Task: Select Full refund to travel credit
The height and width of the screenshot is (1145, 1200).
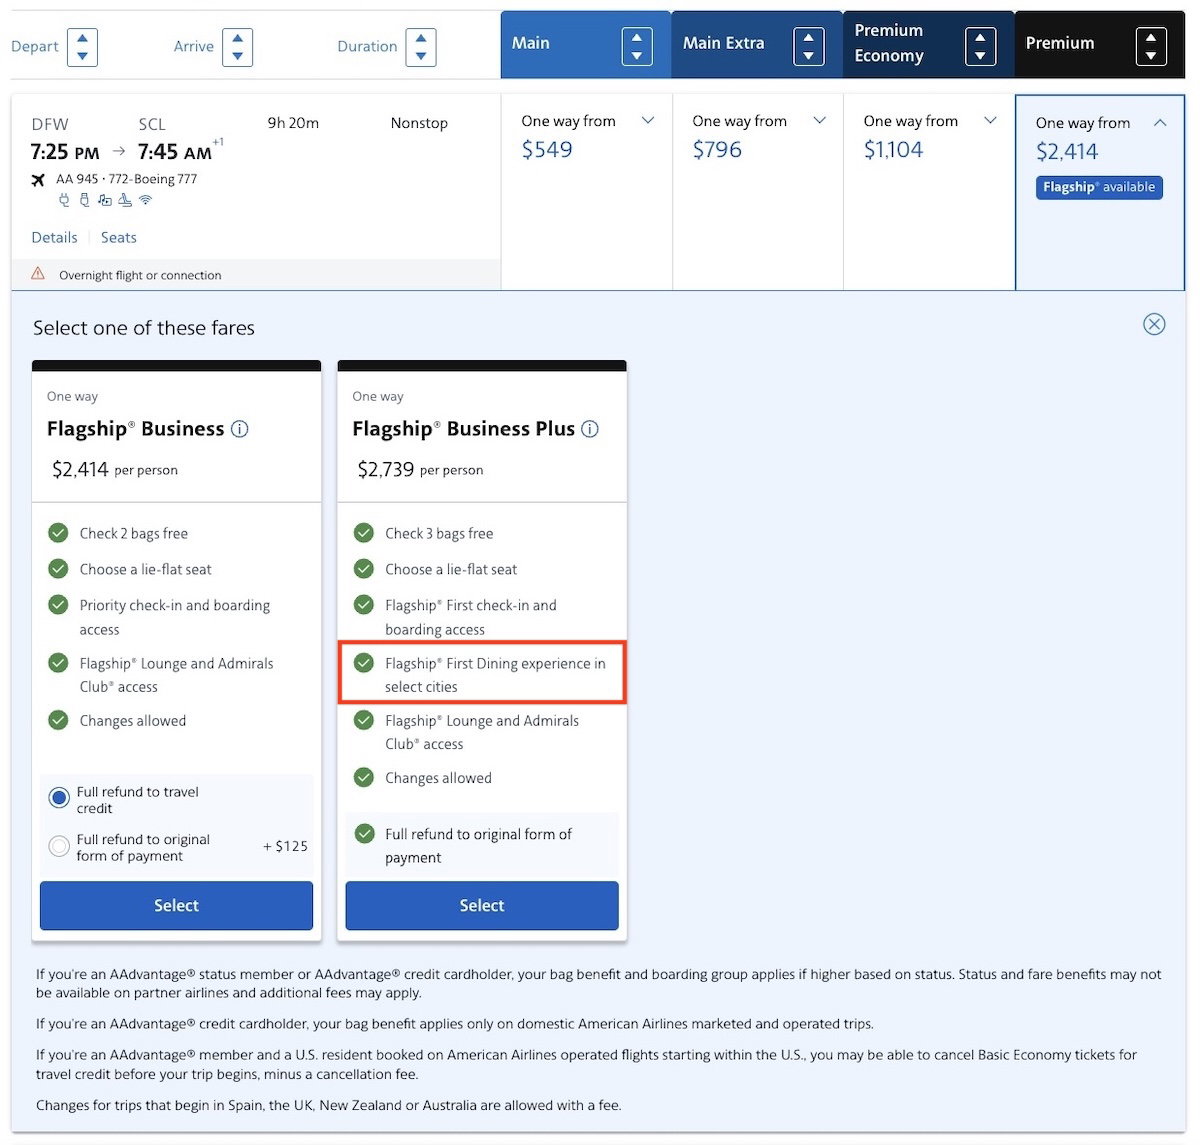Action: [59, 798]
